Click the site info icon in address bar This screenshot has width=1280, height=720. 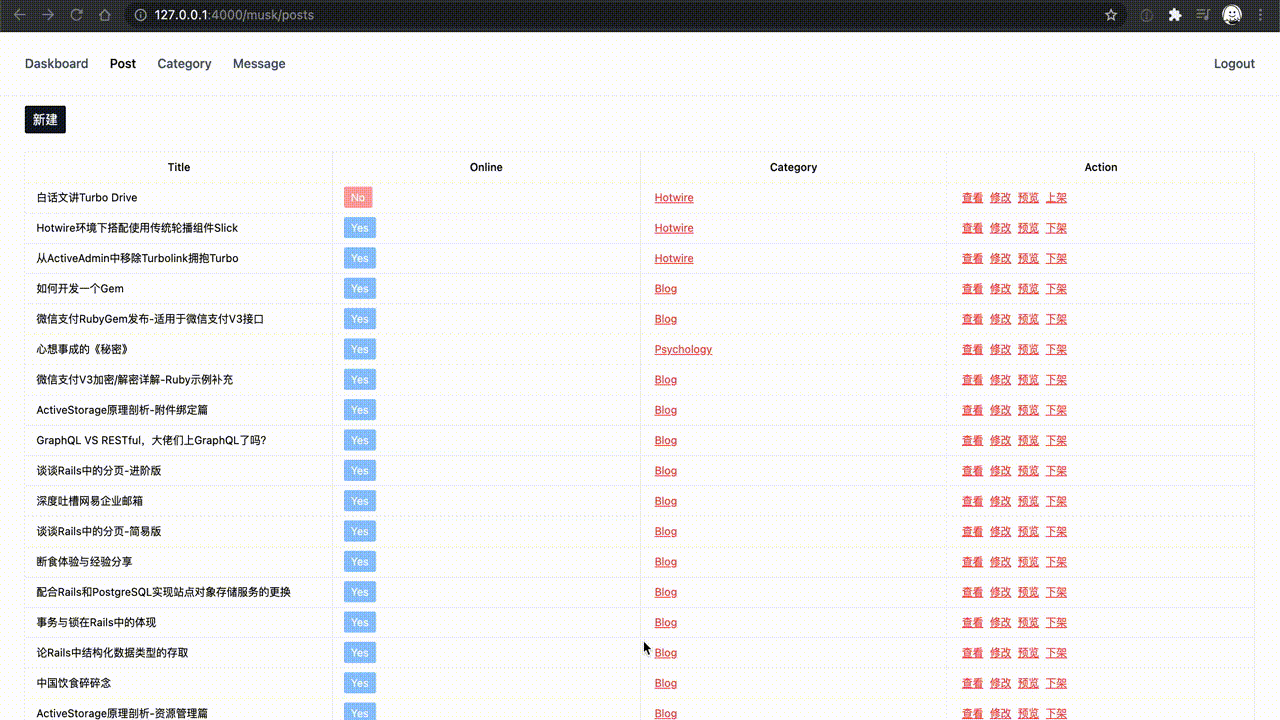point(141,15)
